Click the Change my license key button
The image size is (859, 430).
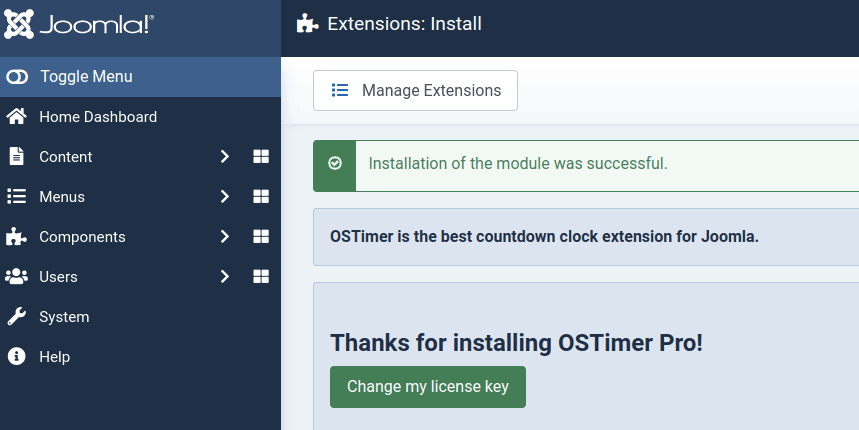[x=428, y=387]
